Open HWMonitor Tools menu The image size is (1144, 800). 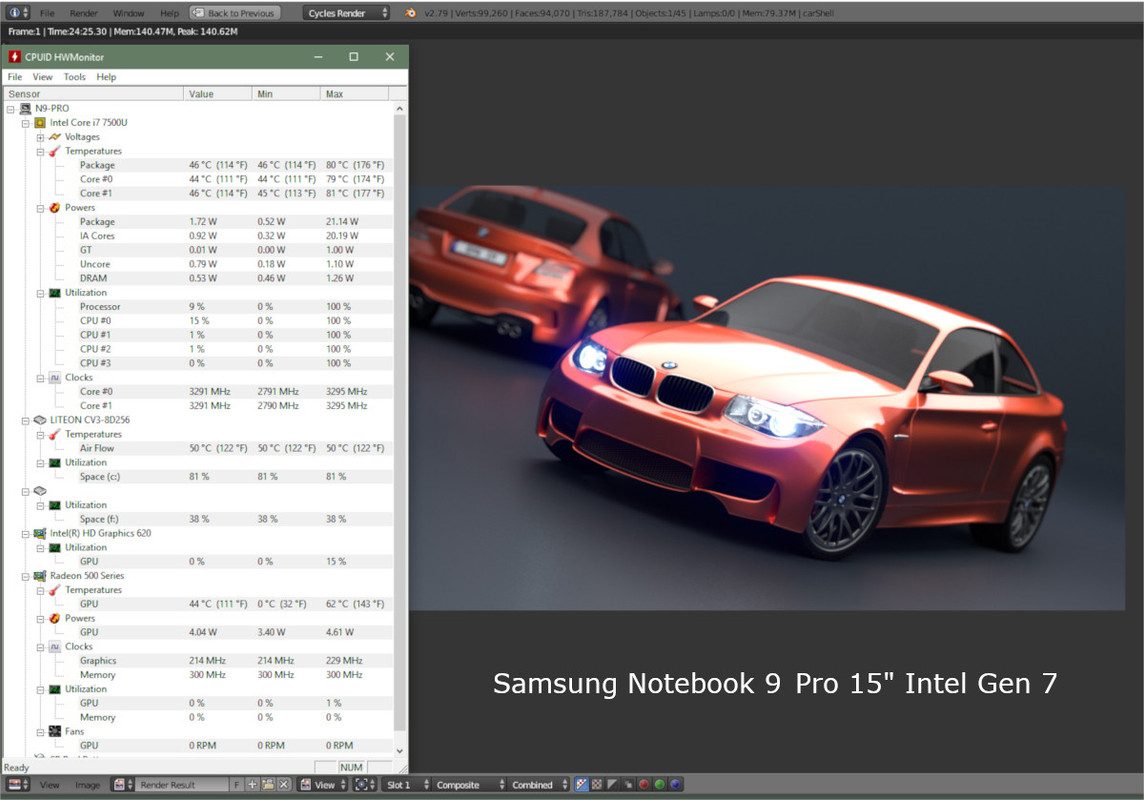pos(74,77)
